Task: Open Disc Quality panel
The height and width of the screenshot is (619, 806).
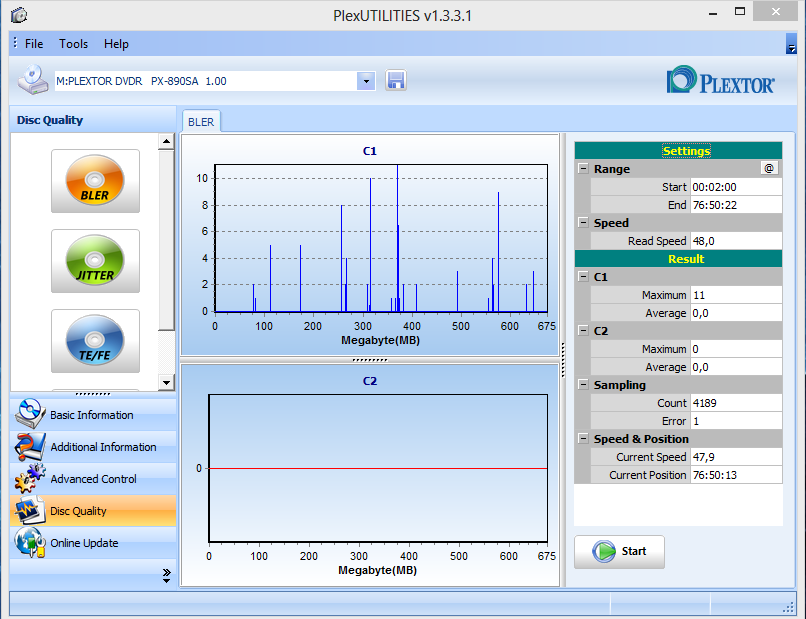Action: (93, 511)
